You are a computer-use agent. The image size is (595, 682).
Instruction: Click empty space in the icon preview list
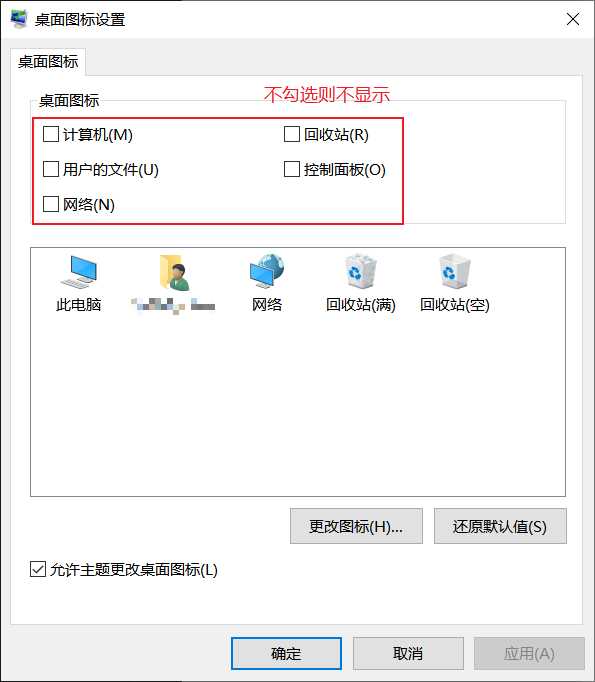click(x=298, y=405)
